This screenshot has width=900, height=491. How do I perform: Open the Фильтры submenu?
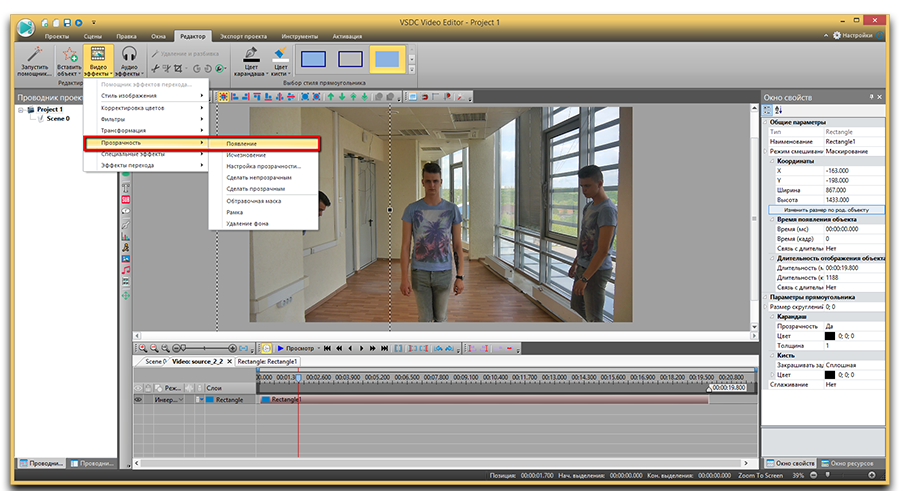click(146, 119)
